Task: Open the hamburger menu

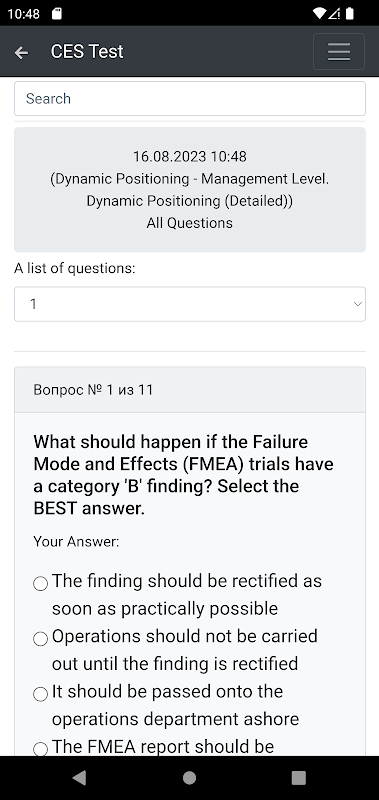Action: click(339, 52)
